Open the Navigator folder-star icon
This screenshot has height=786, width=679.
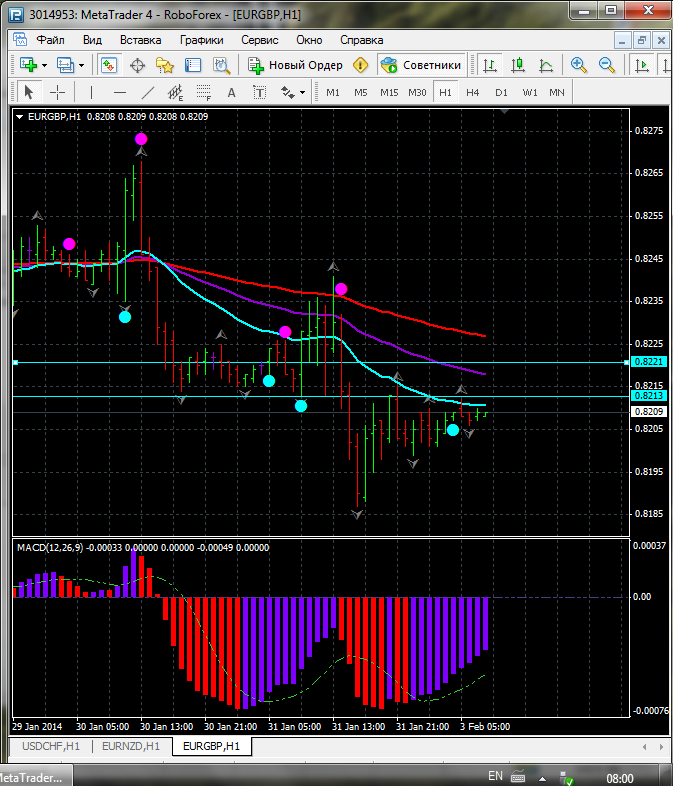click(165, 65)
